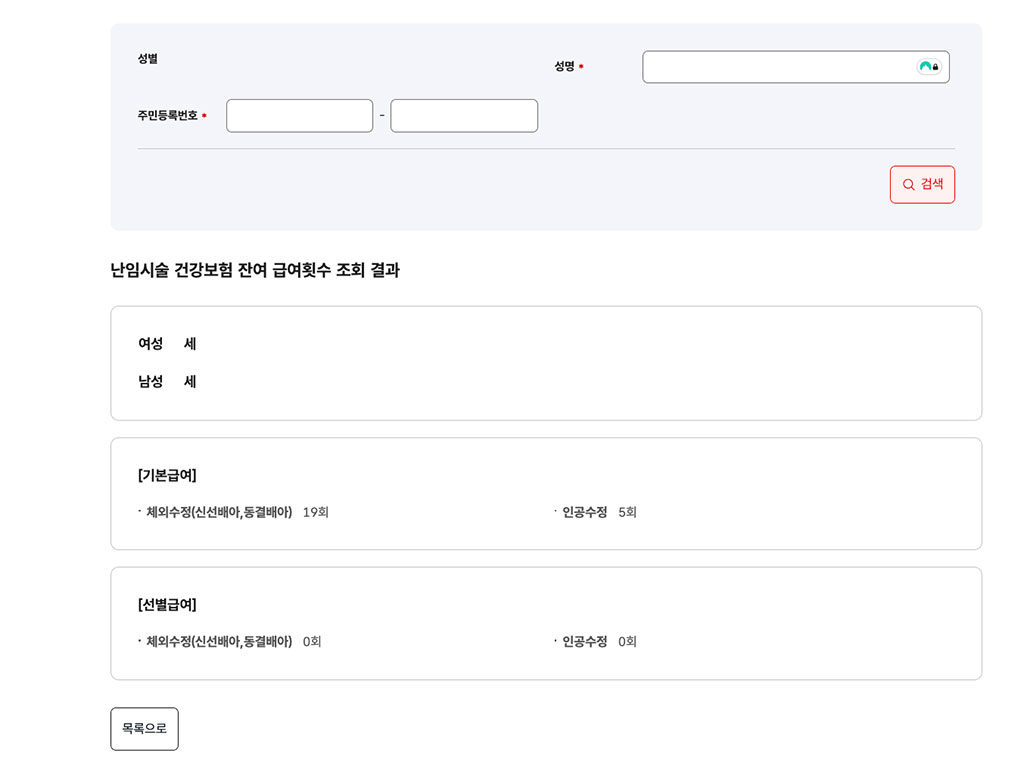Viewport: 1024px width, 768px height.
Task: Click the second 주민등록번호 digit box
Action: [463, 115]
